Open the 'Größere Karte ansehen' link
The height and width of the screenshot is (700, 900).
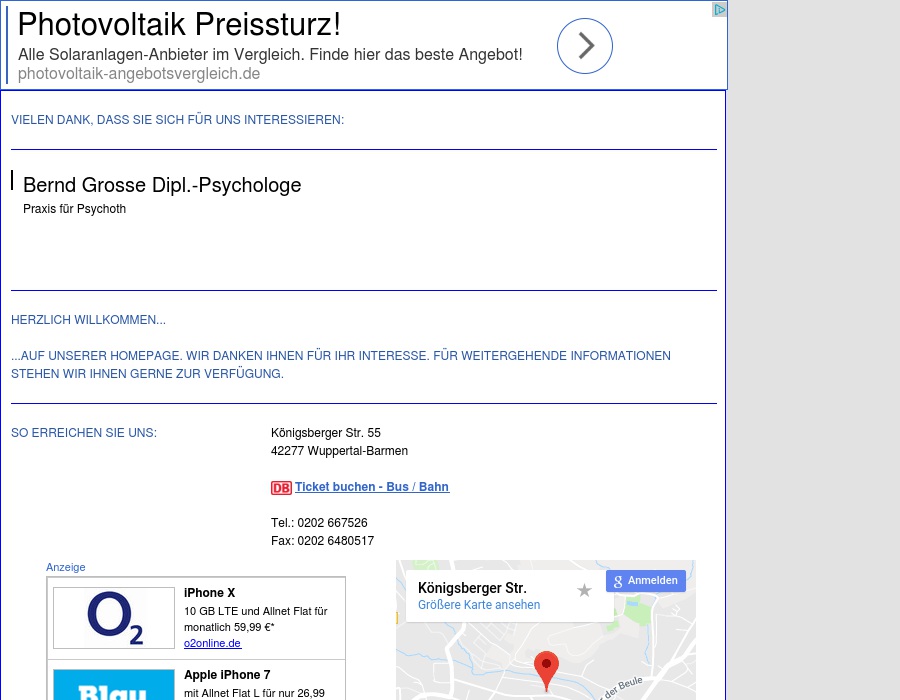pos(479,605)
